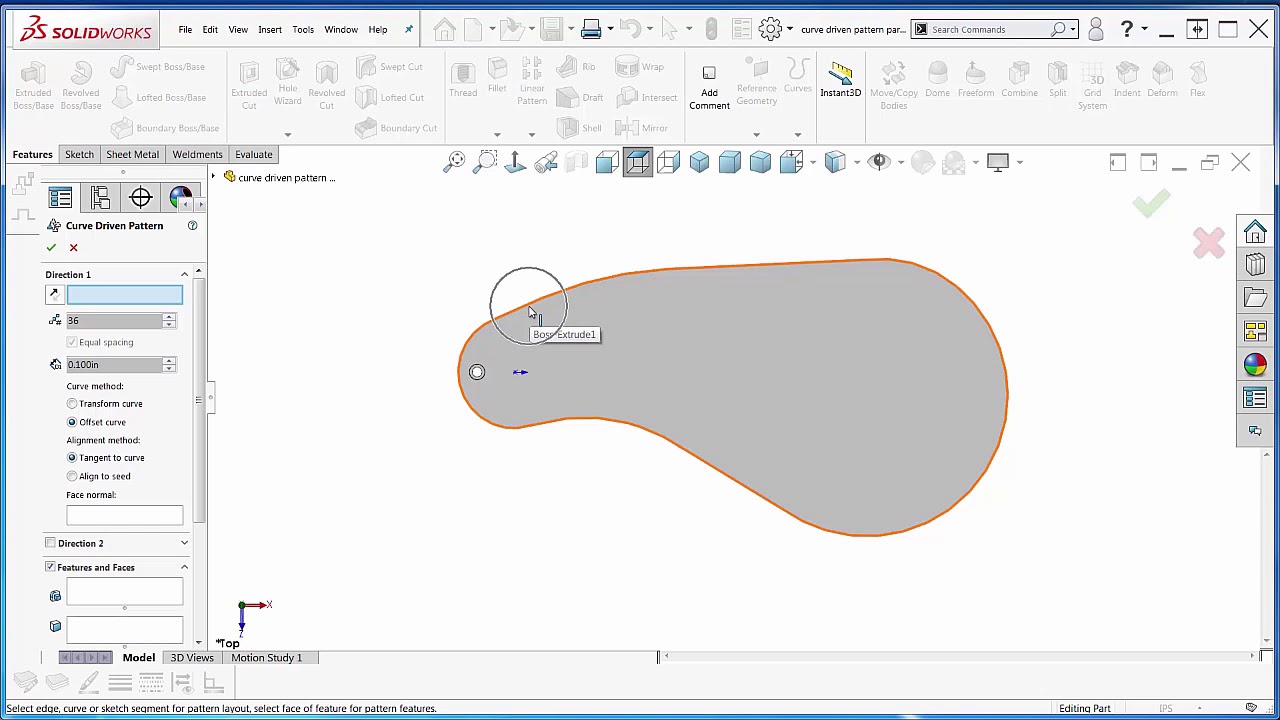Click the spacing field showing 0.100in

(x=114, y=364)
